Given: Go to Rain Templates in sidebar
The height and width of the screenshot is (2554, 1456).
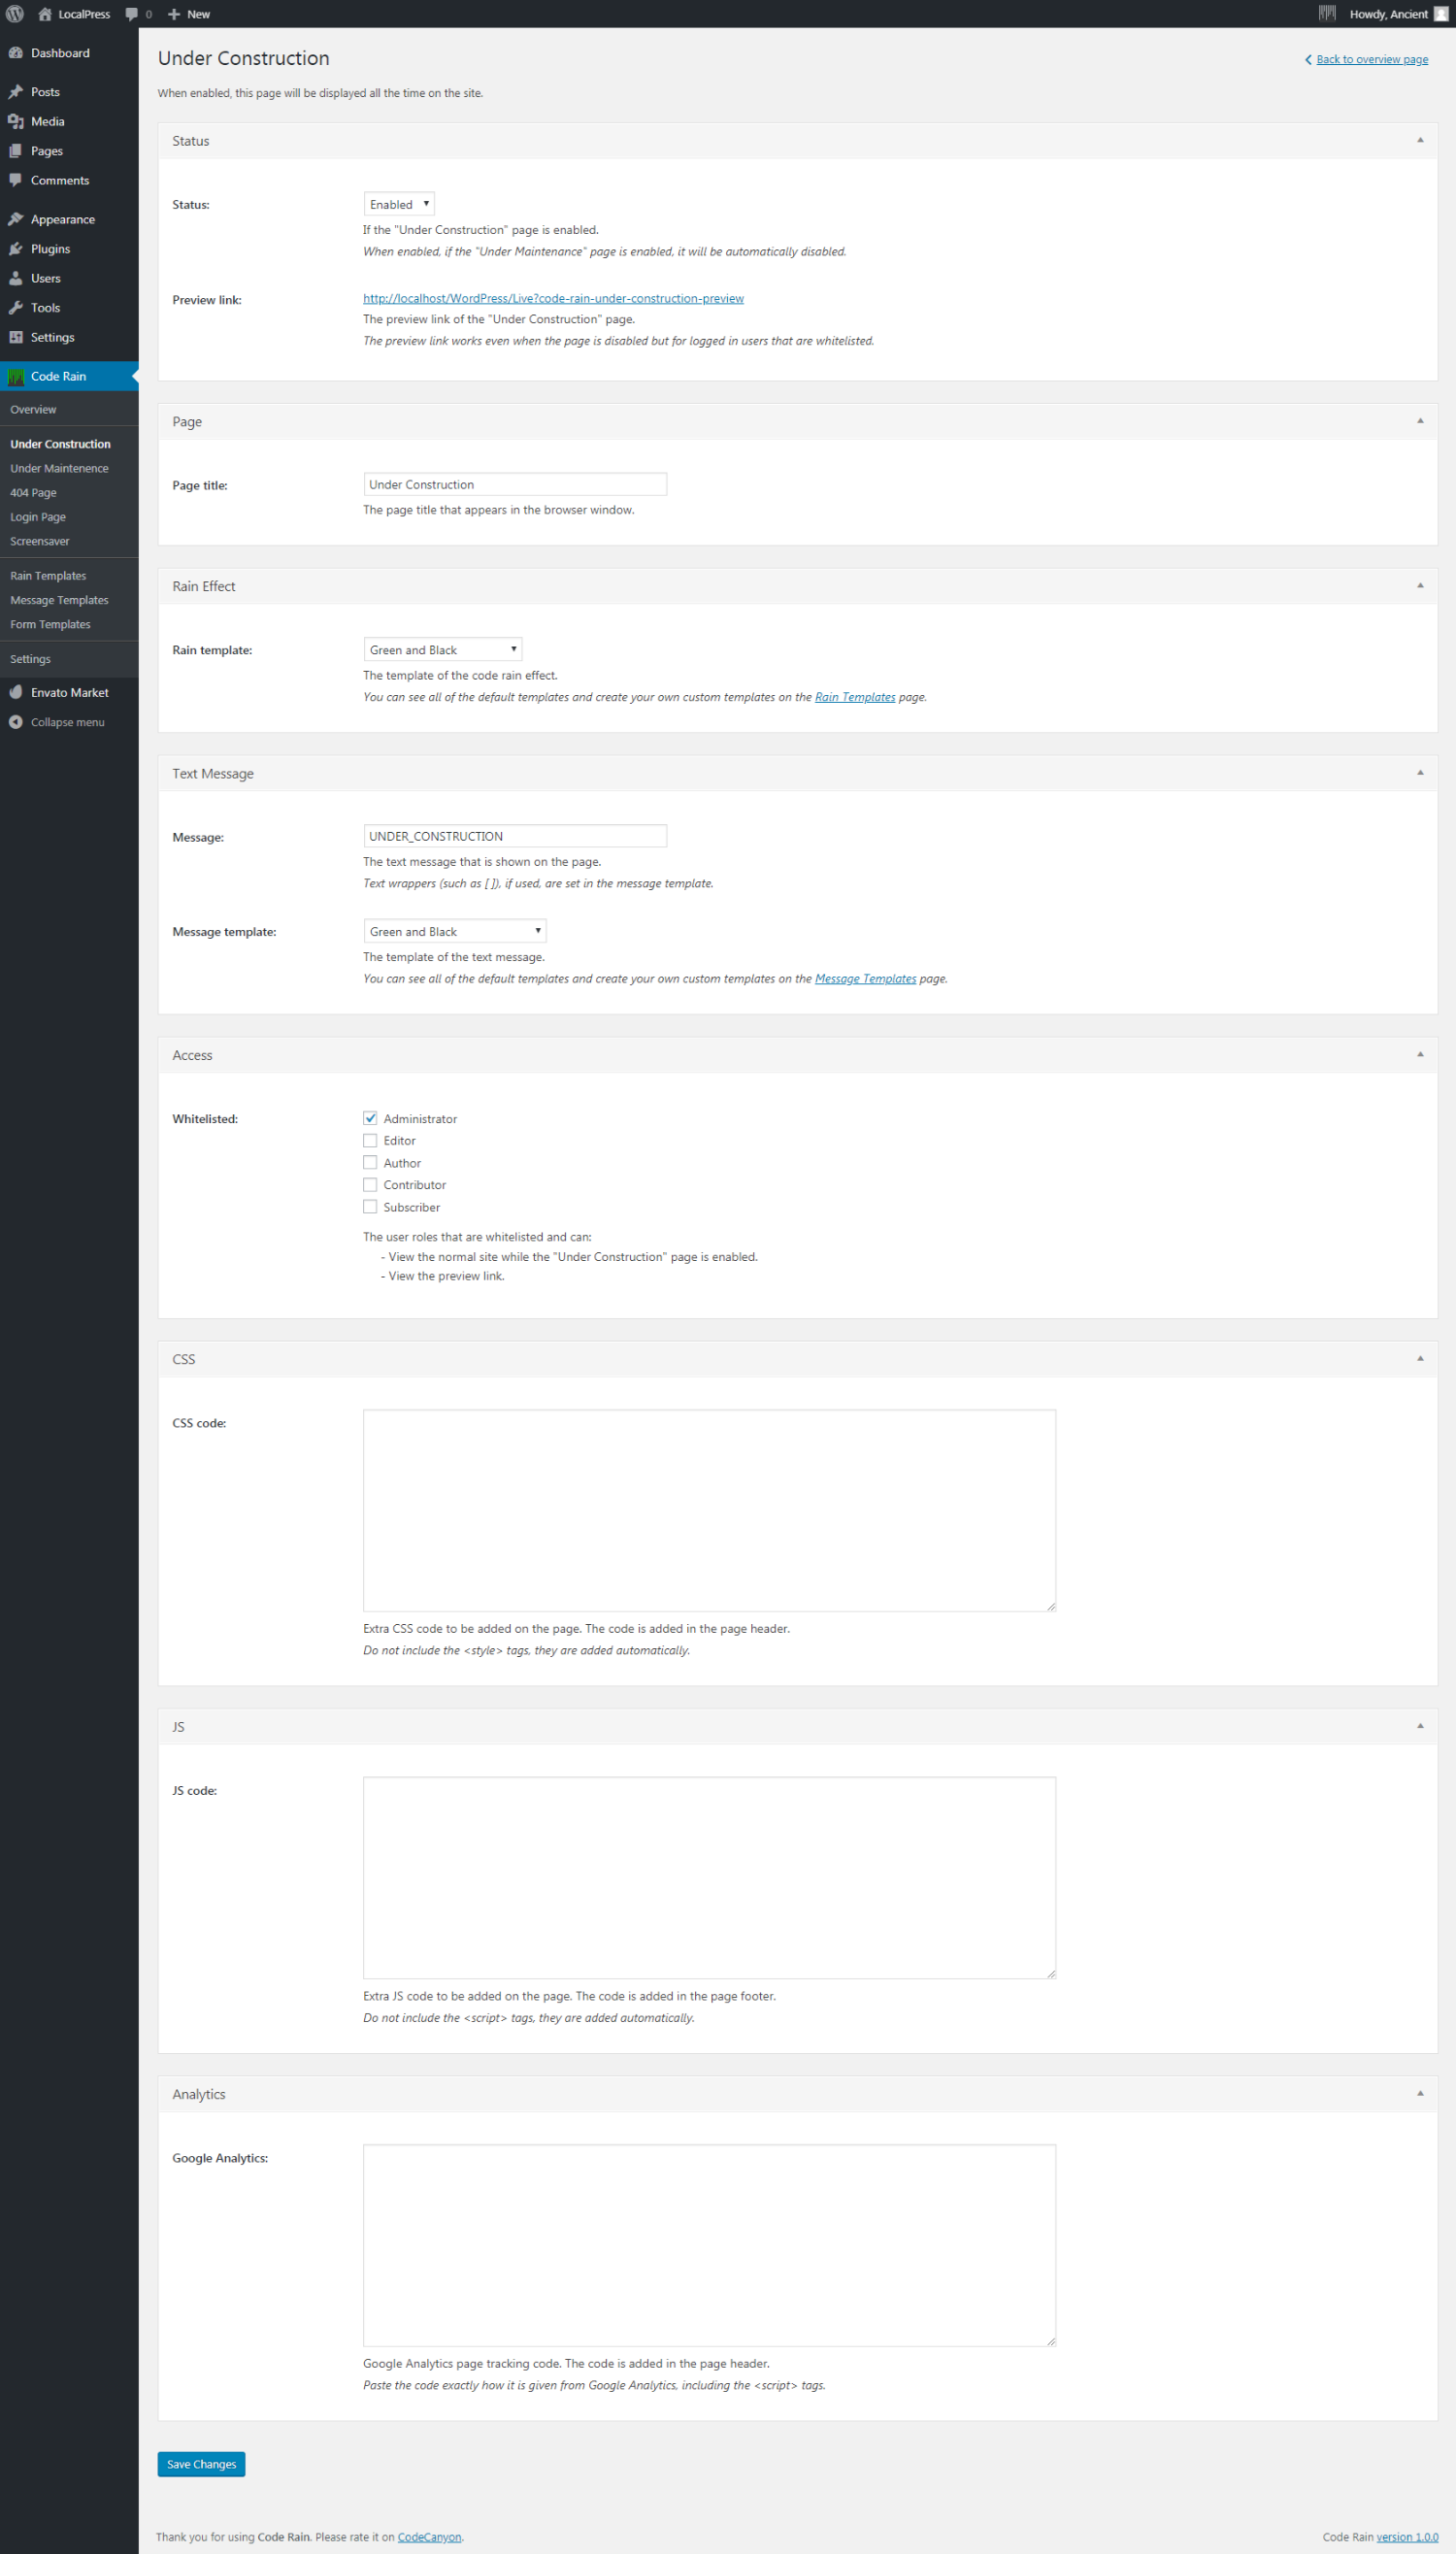Looking at the screenshot, I should 48,576.
